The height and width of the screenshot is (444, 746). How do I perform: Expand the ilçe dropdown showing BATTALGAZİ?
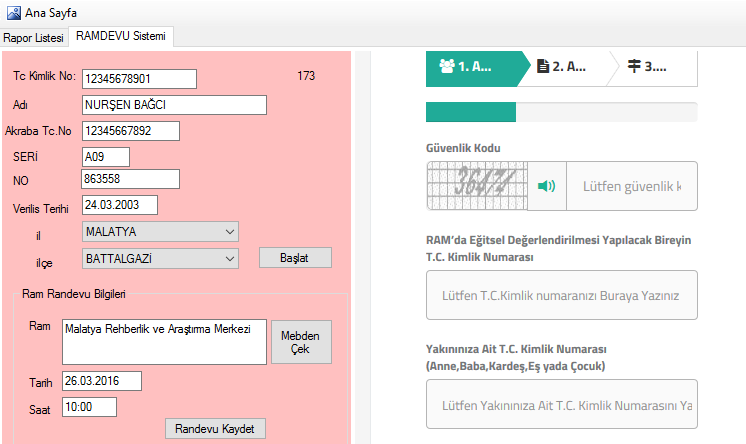pyautogui.click(x=160, y=258)
